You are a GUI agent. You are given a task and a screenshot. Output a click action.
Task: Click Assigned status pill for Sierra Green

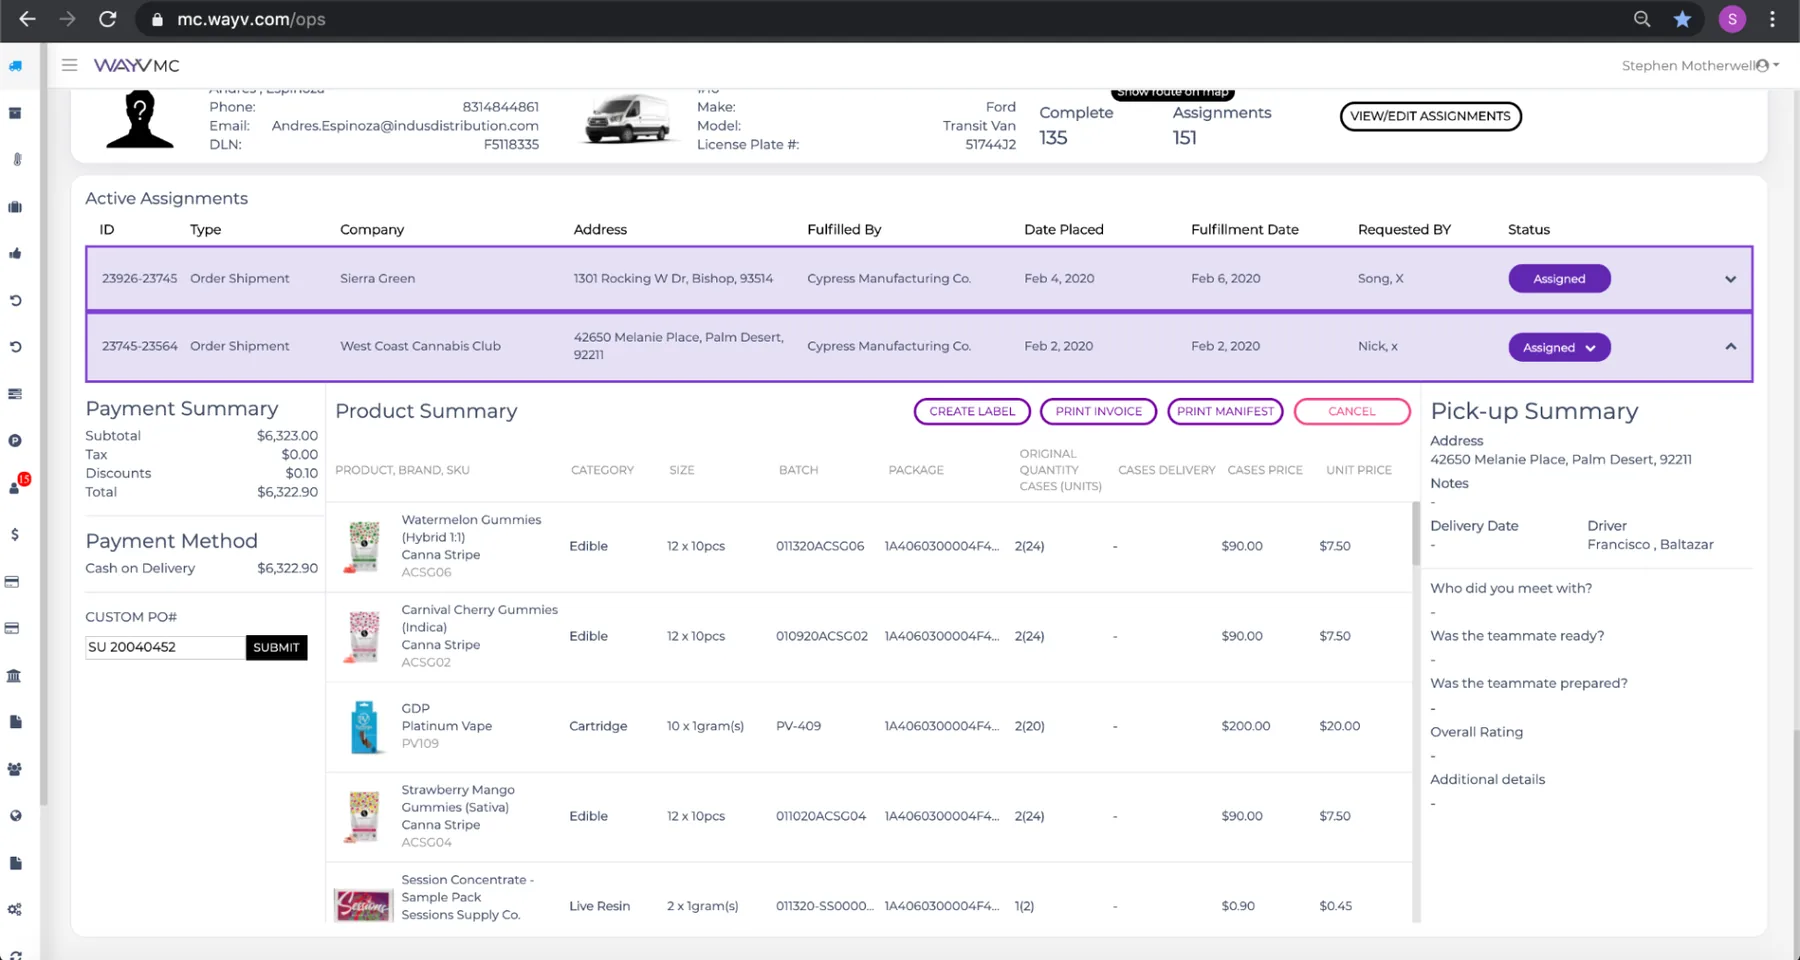(1559, 279)
